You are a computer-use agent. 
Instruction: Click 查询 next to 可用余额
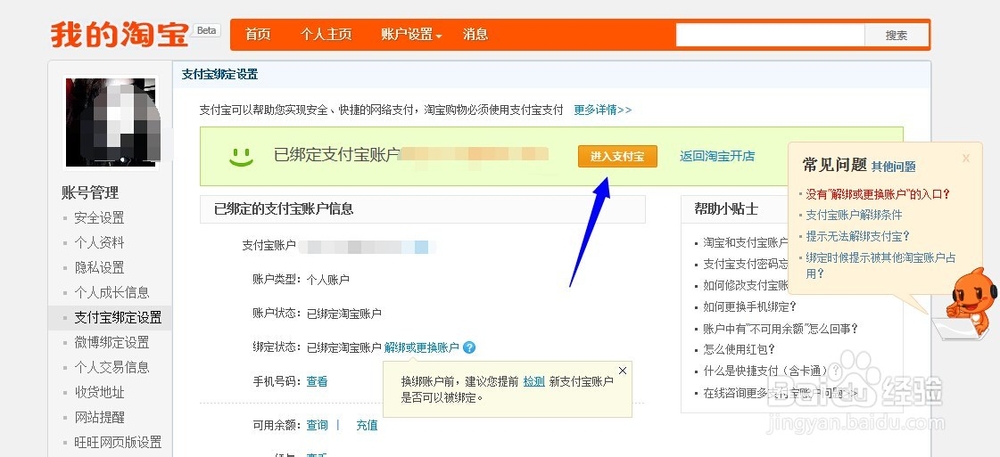point(317,425)
